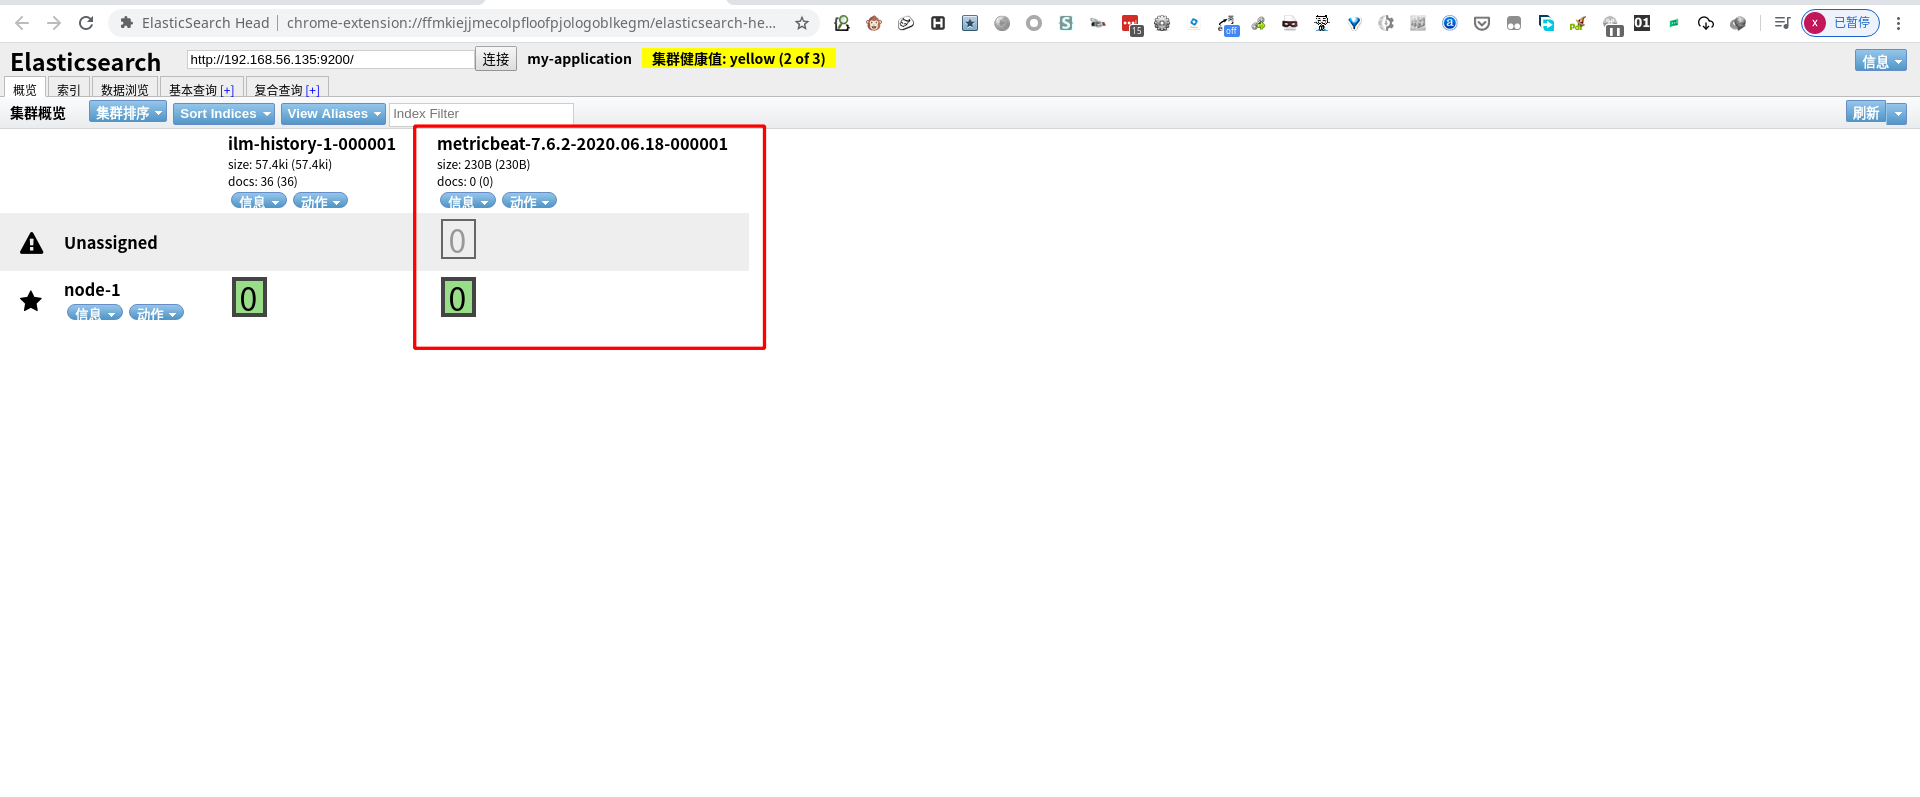Open the gear-shaped extension icon

pyautogui.click(x=1162, y=23)
